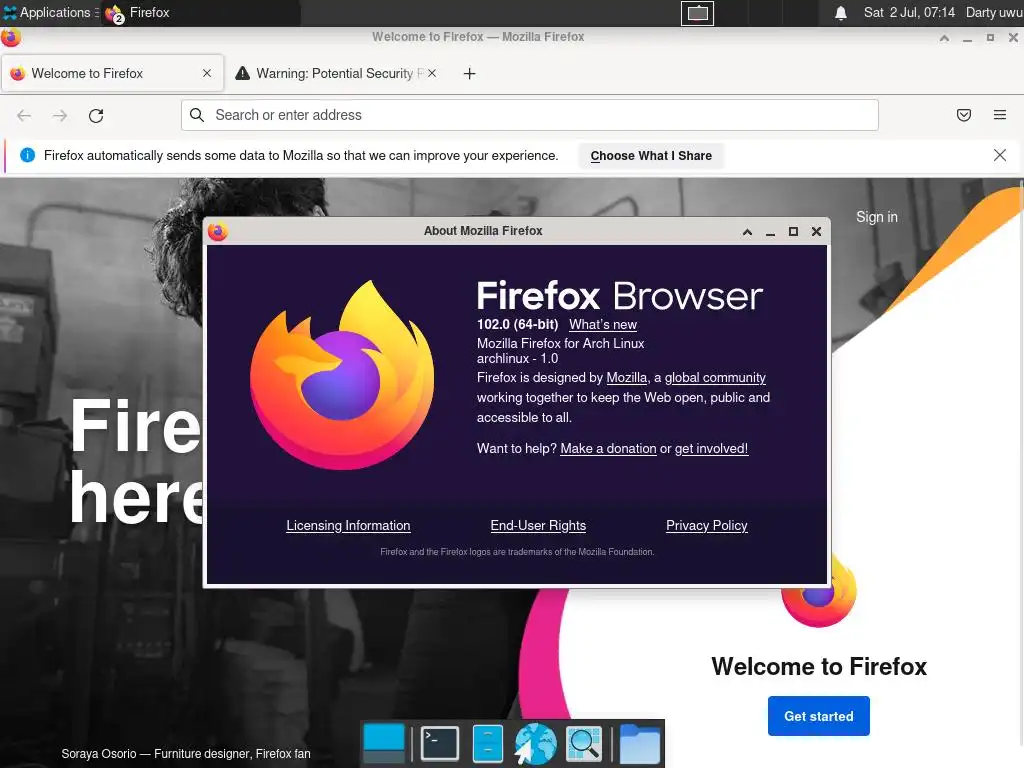This screenshot has height=768, width=1024.
Task: Open the What's new link
Action: [x=603, y=325]
